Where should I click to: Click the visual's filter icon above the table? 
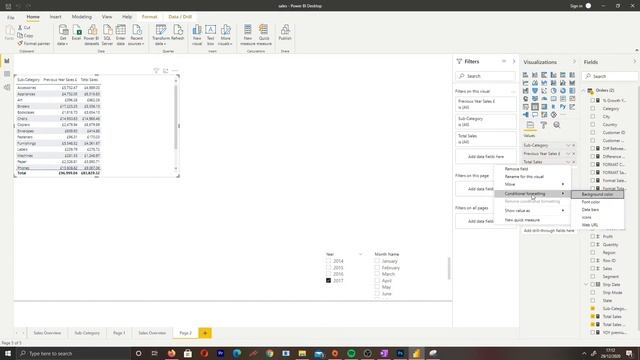tap(156, 71)
